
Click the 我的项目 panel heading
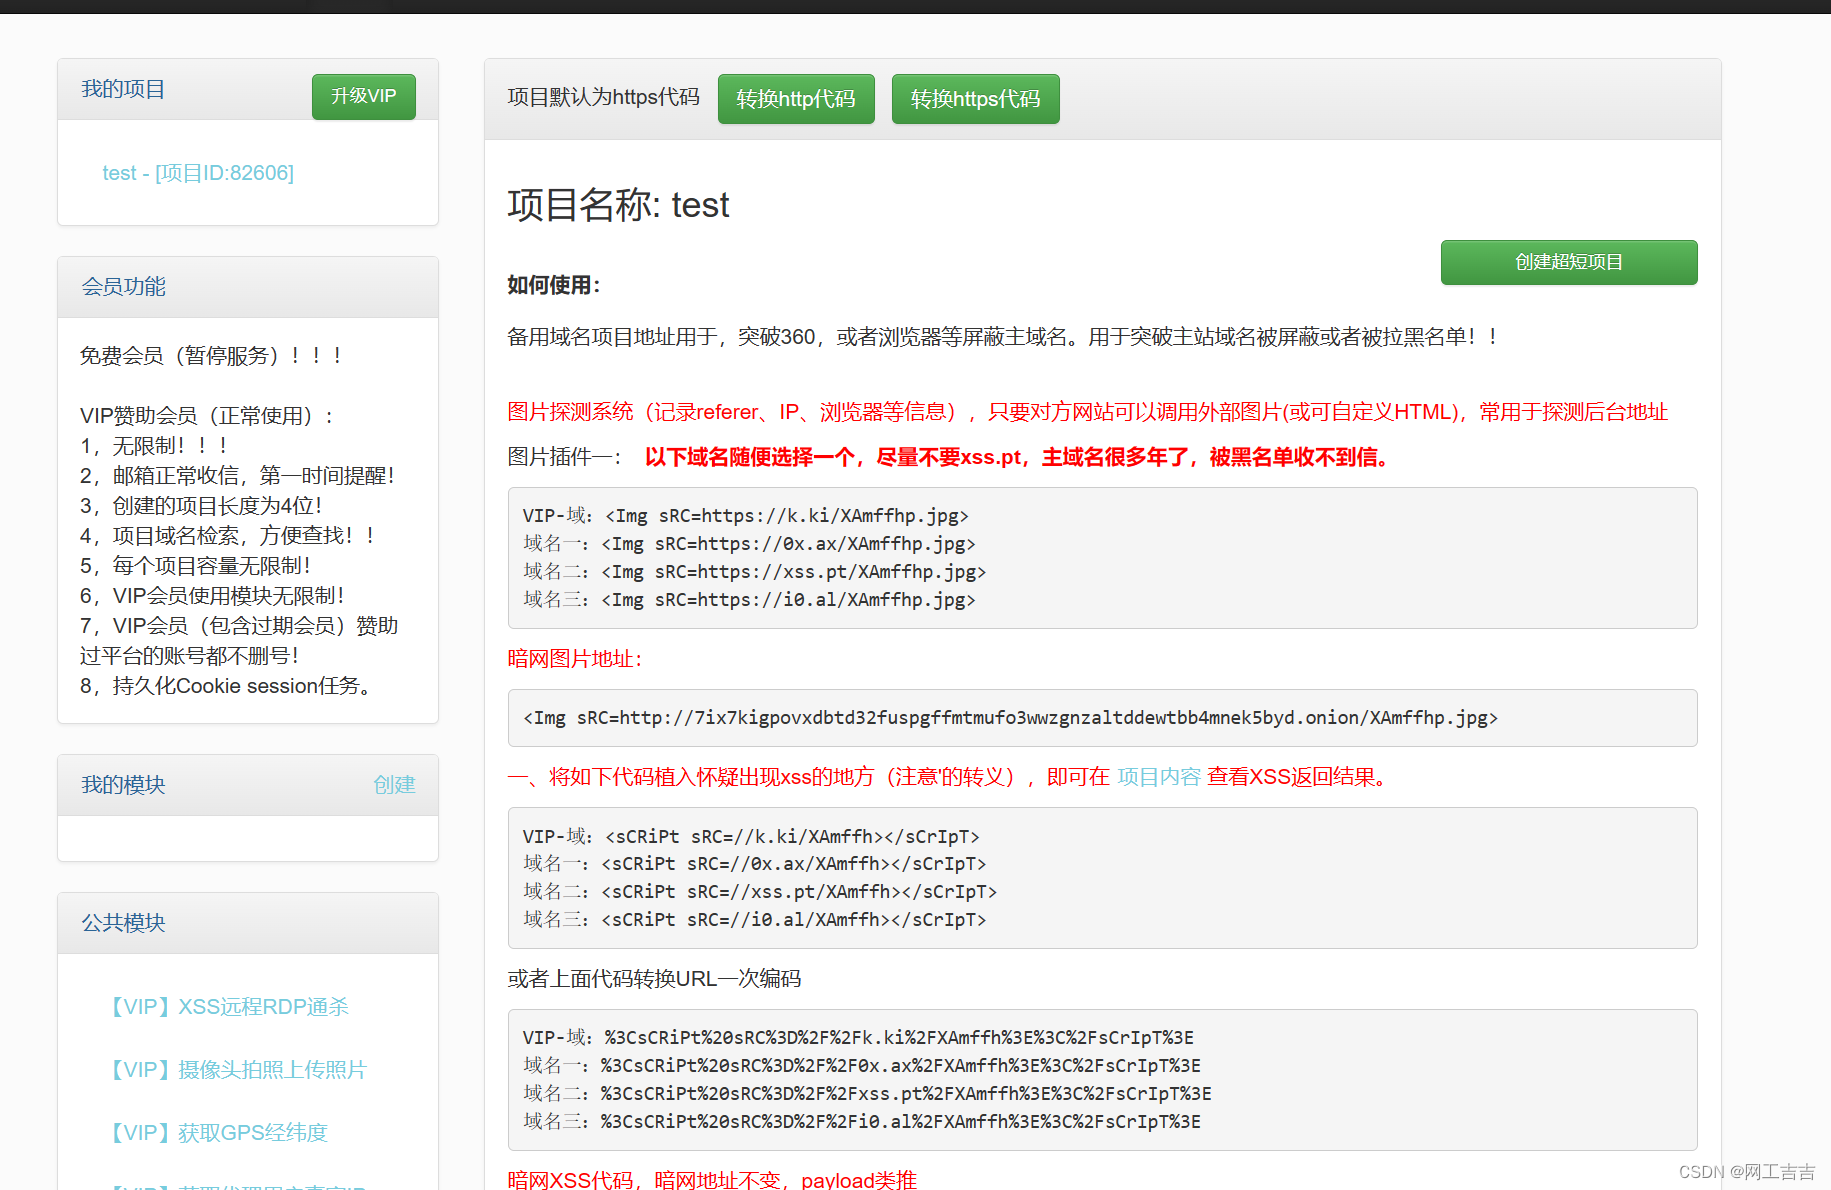[x=123, y=89]
